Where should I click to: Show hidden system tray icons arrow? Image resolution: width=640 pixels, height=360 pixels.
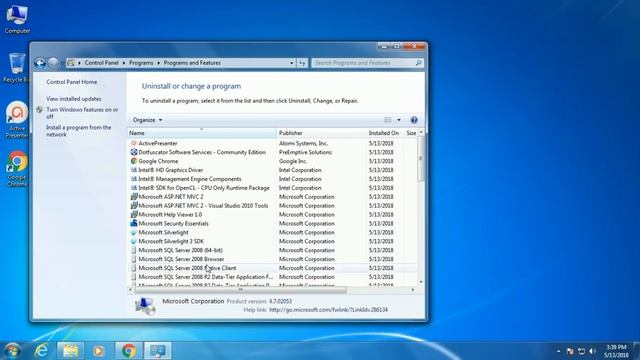pyautogui.click(x=558, y=351)
